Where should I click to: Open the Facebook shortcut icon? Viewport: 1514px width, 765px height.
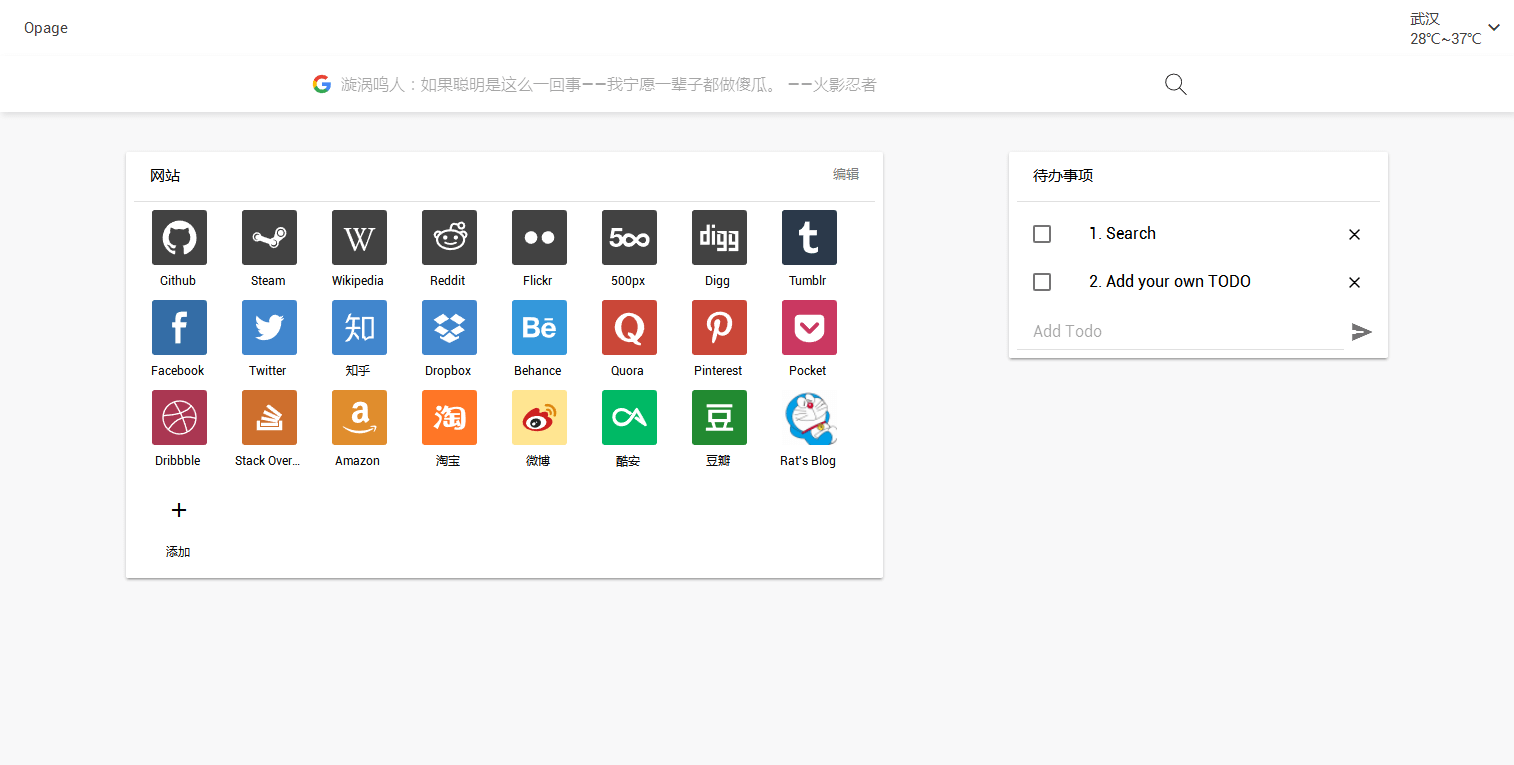(x=179, y=327)
